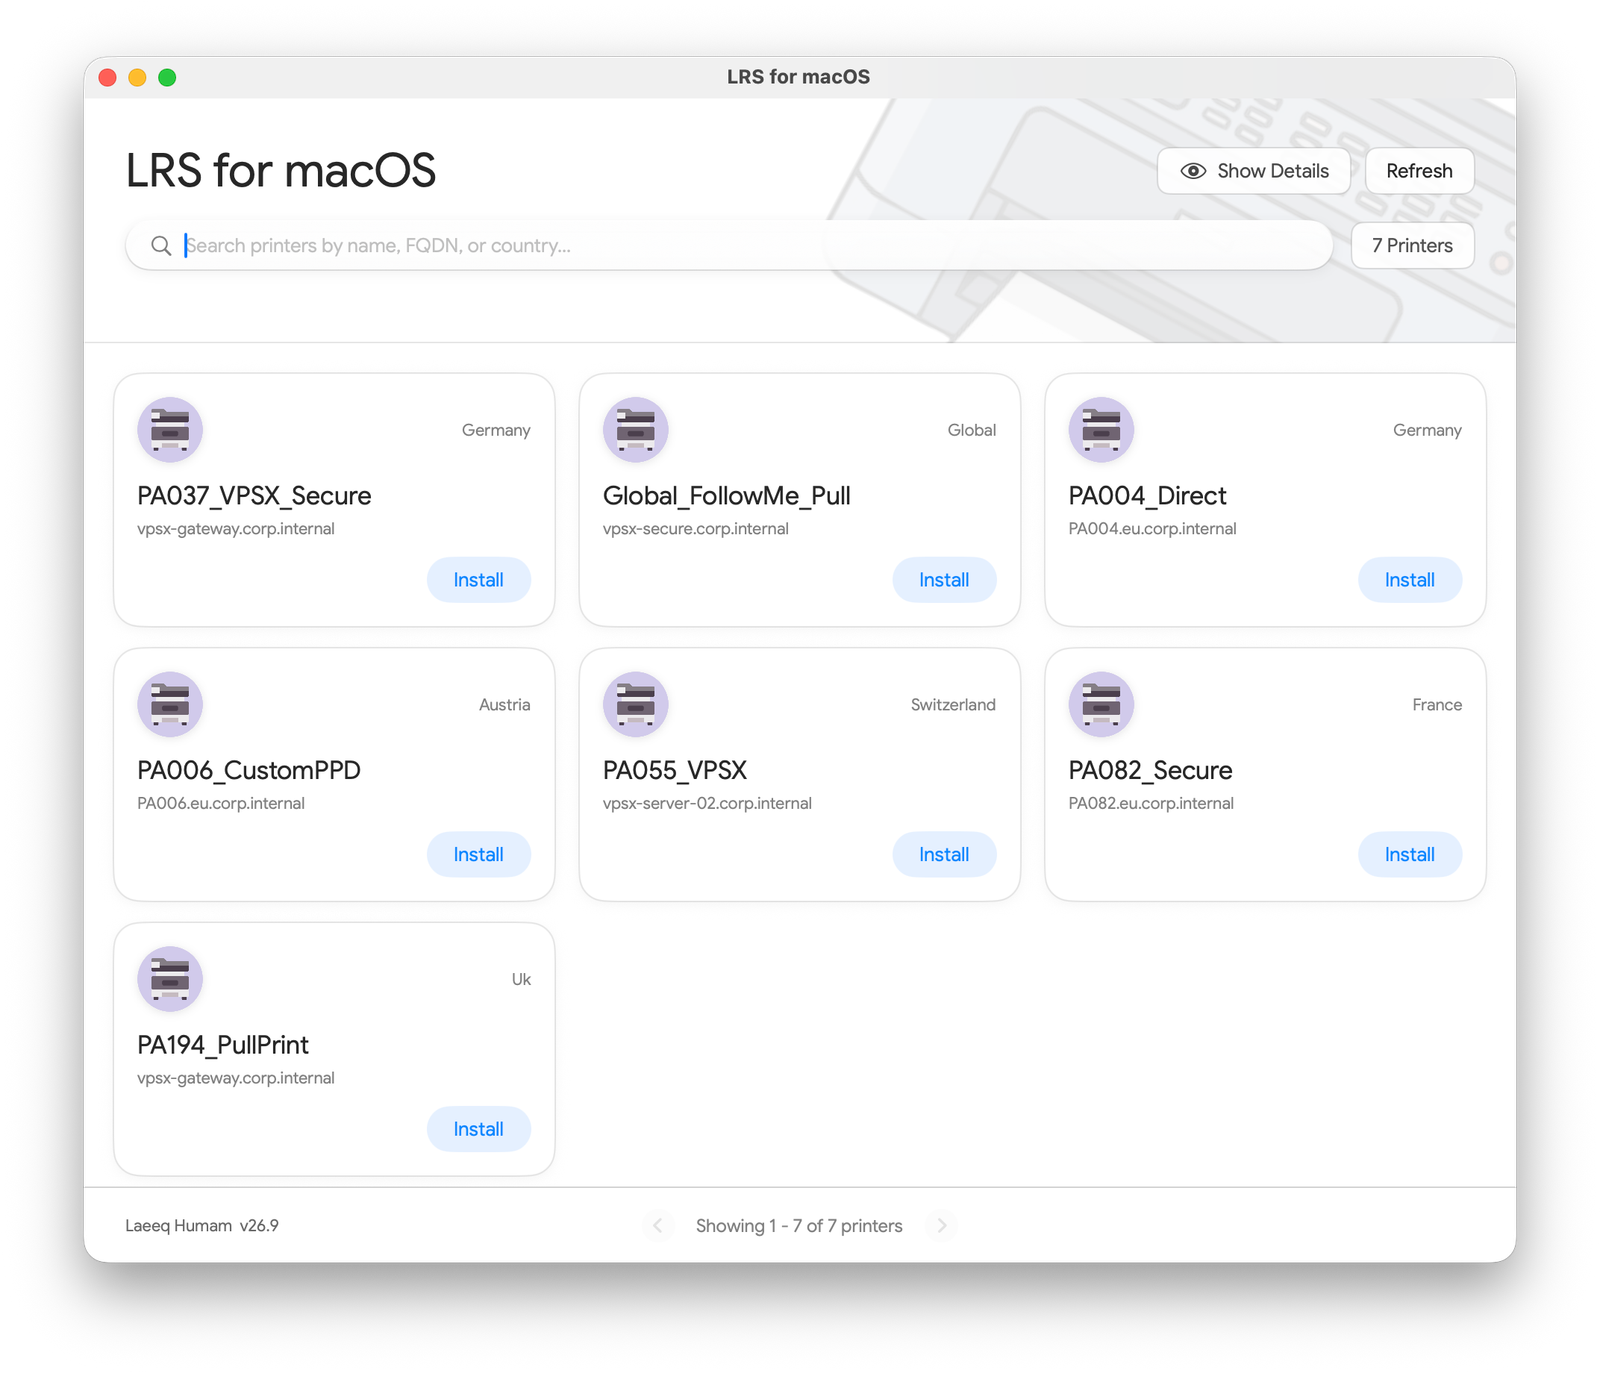Image resolution: width=1600 pixels, height=1373 pixels.
Task: Refresh the printer list
Action: pos(1419,171)
